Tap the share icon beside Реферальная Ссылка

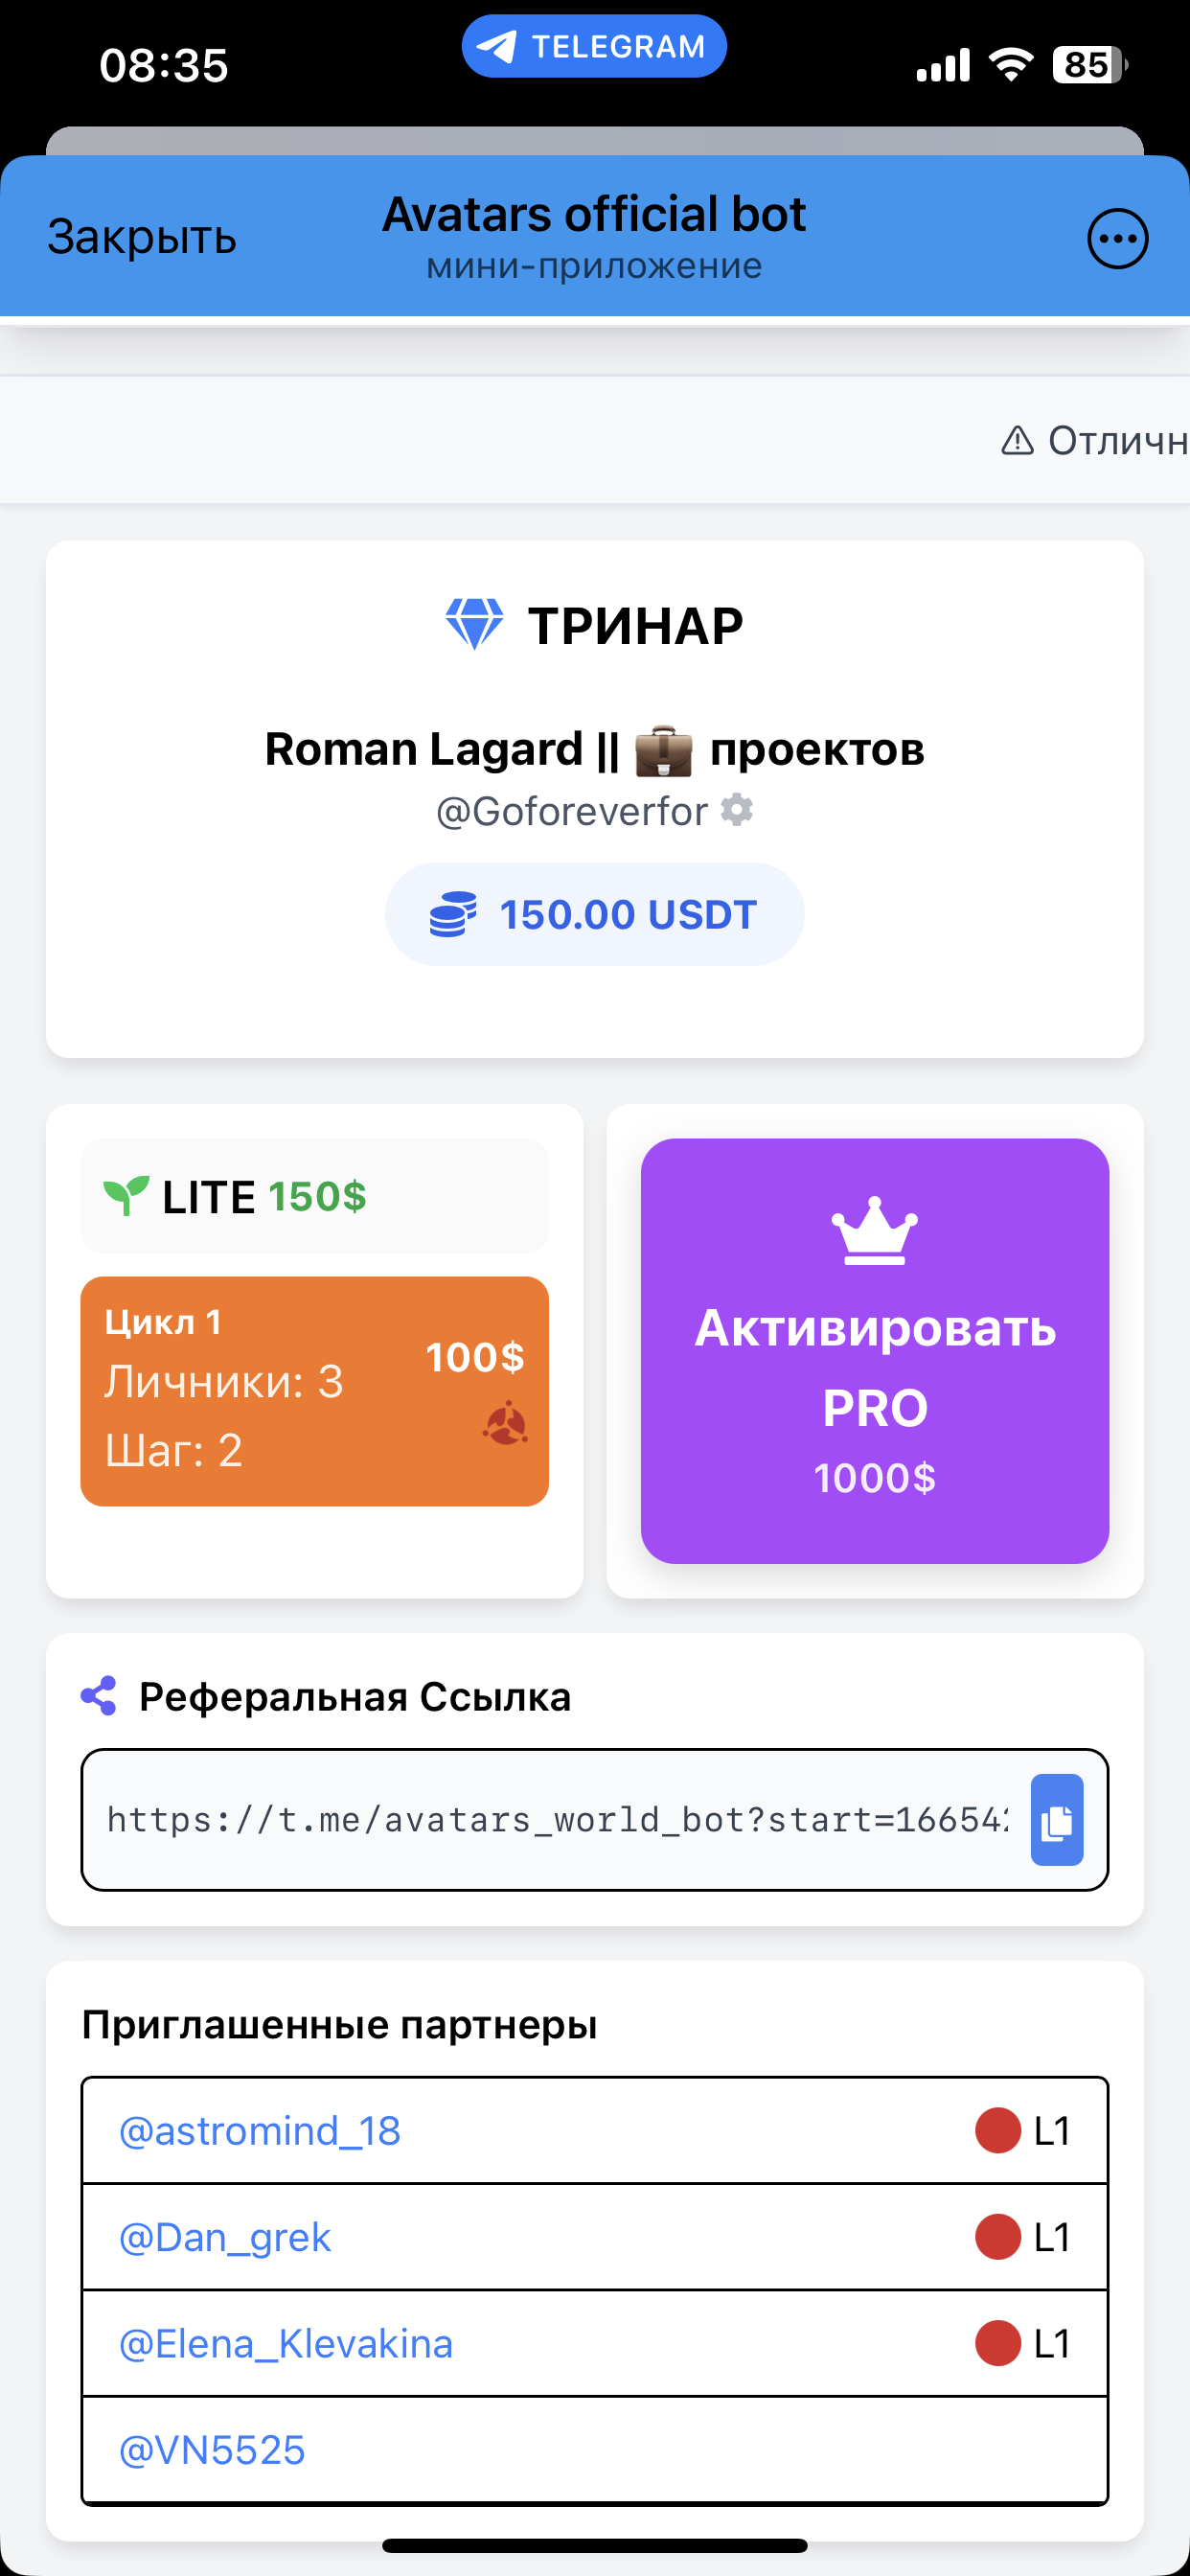click(99, 1696)
